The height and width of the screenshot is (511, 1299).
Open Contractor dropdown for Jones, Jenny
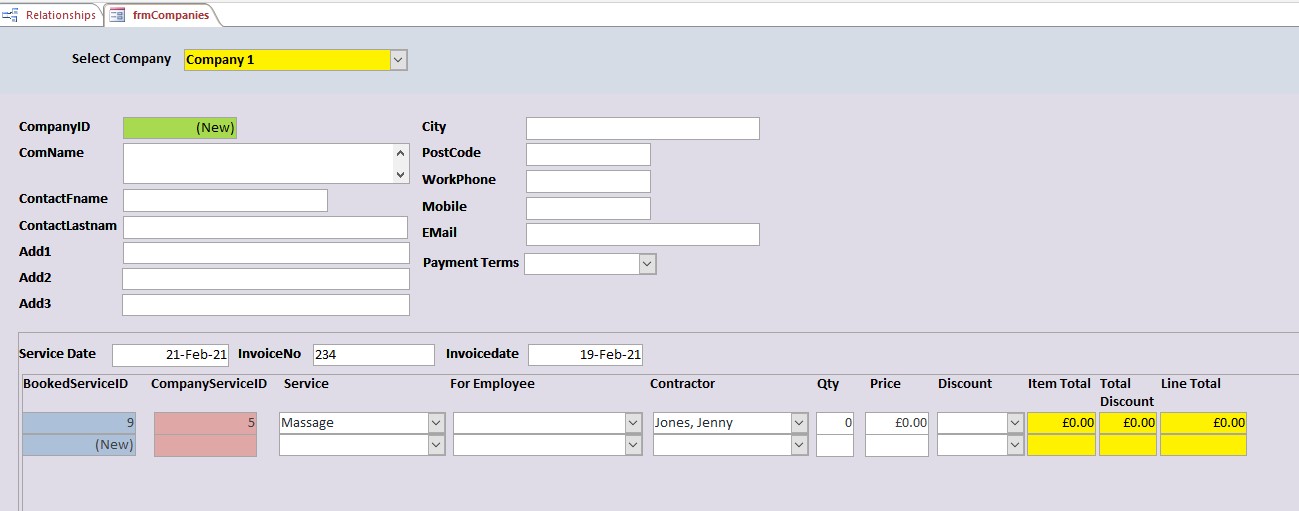click(x=799, y=423)
